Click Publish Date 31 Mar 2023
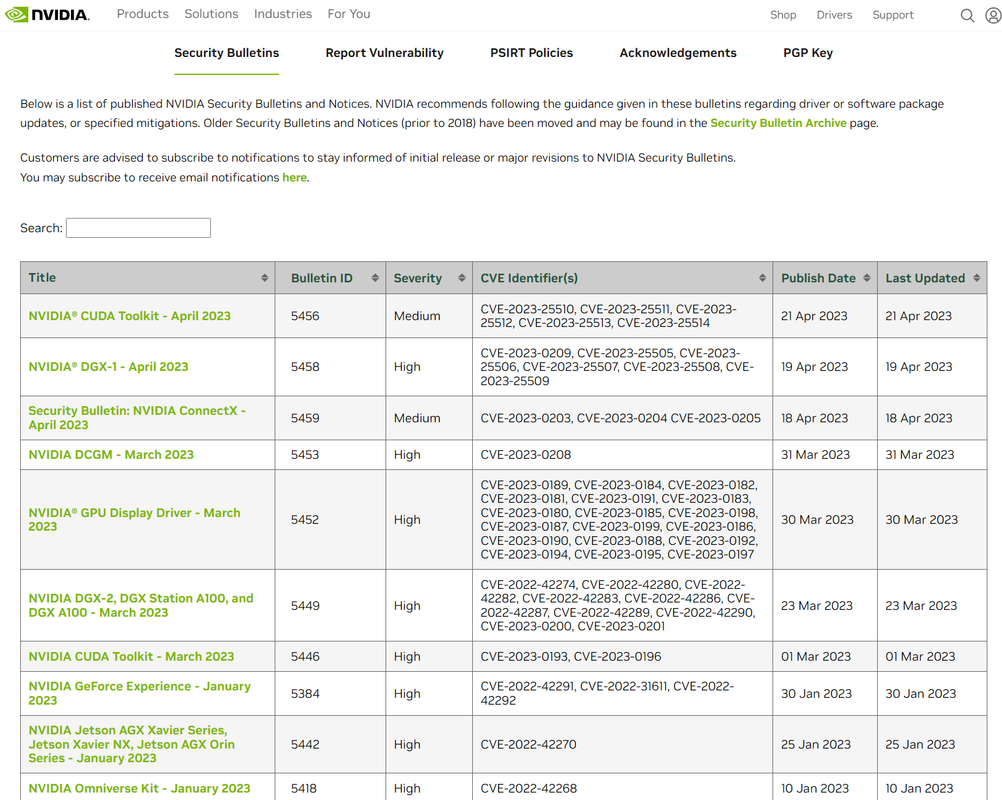 815,454
